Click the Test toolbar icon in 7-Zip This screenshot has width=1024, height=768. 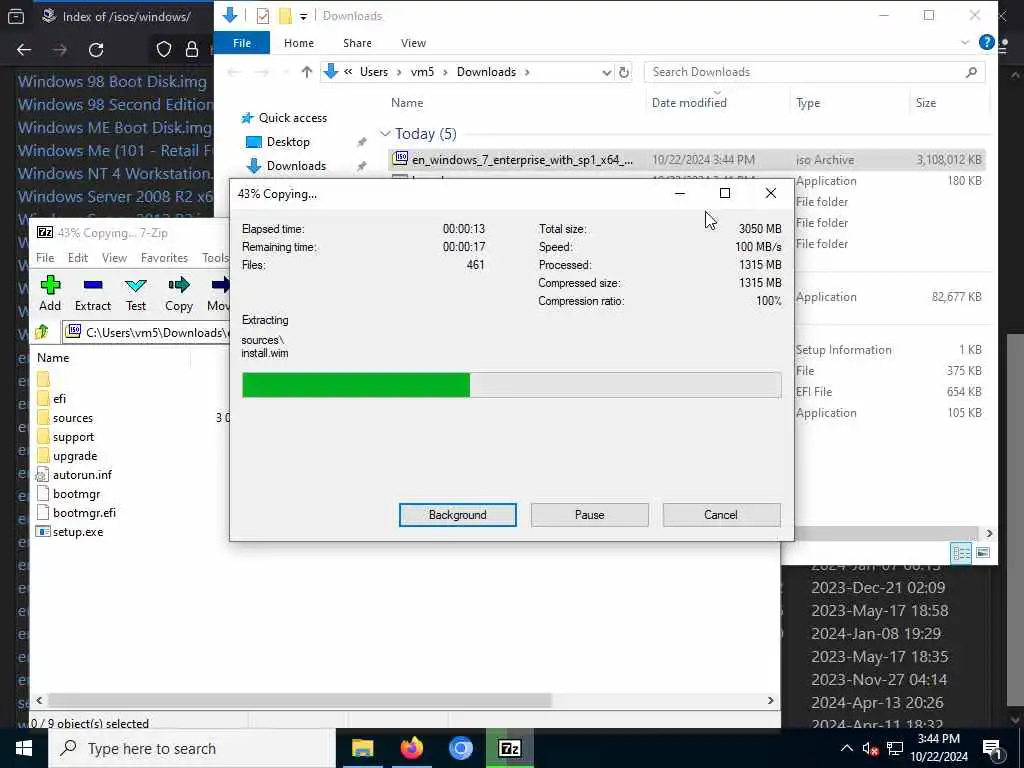(136, 293)
